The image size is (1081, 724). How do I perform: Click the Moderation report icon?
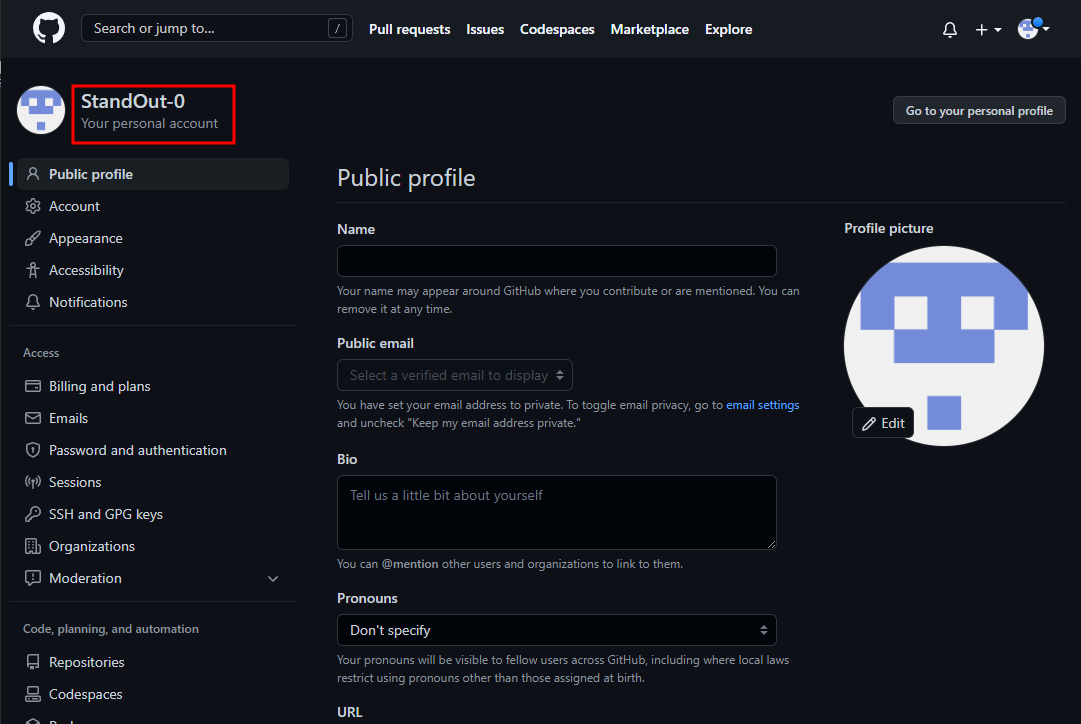coord(32,578)
